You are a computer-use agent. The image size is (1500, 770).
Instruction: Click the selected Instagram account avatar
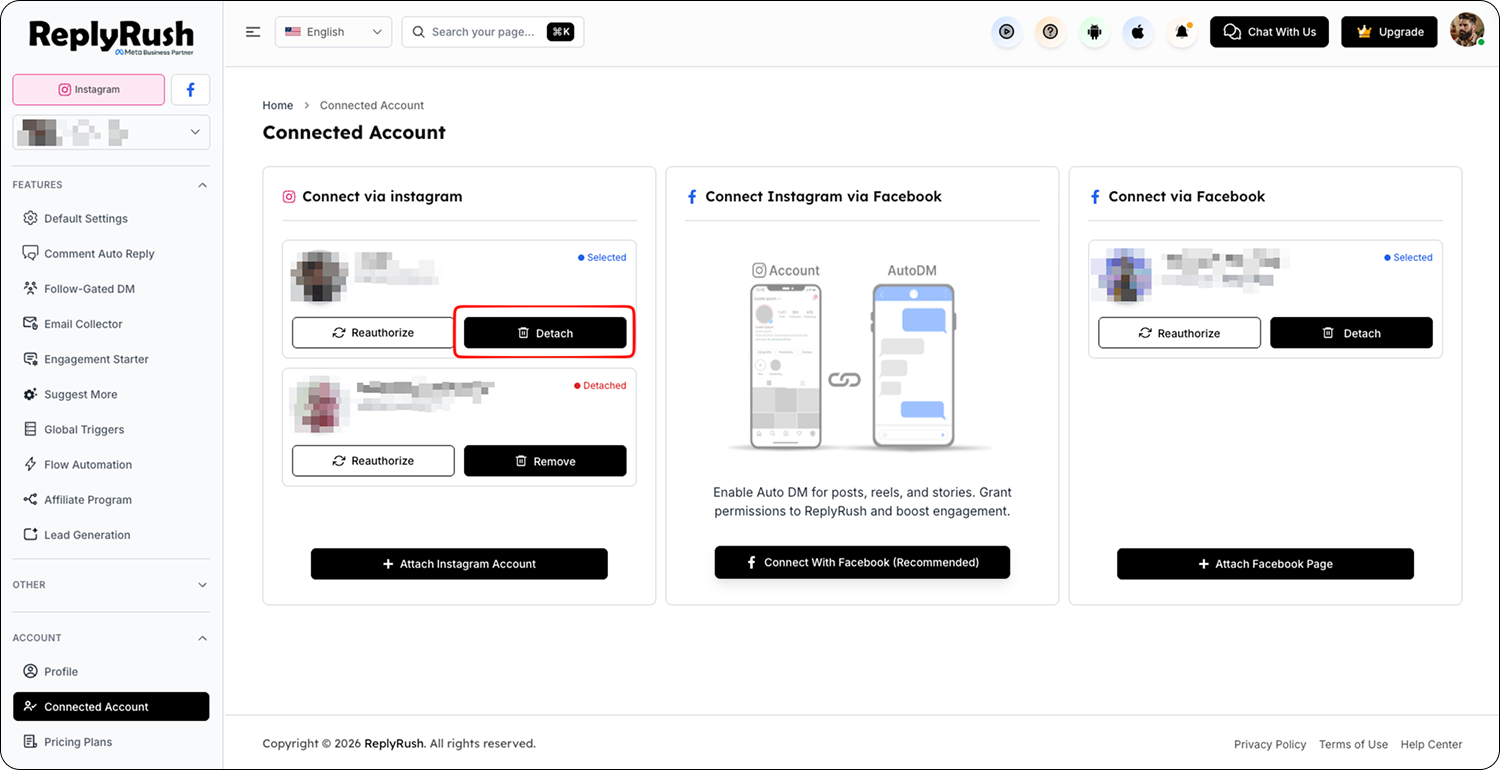tap(320, 275)
